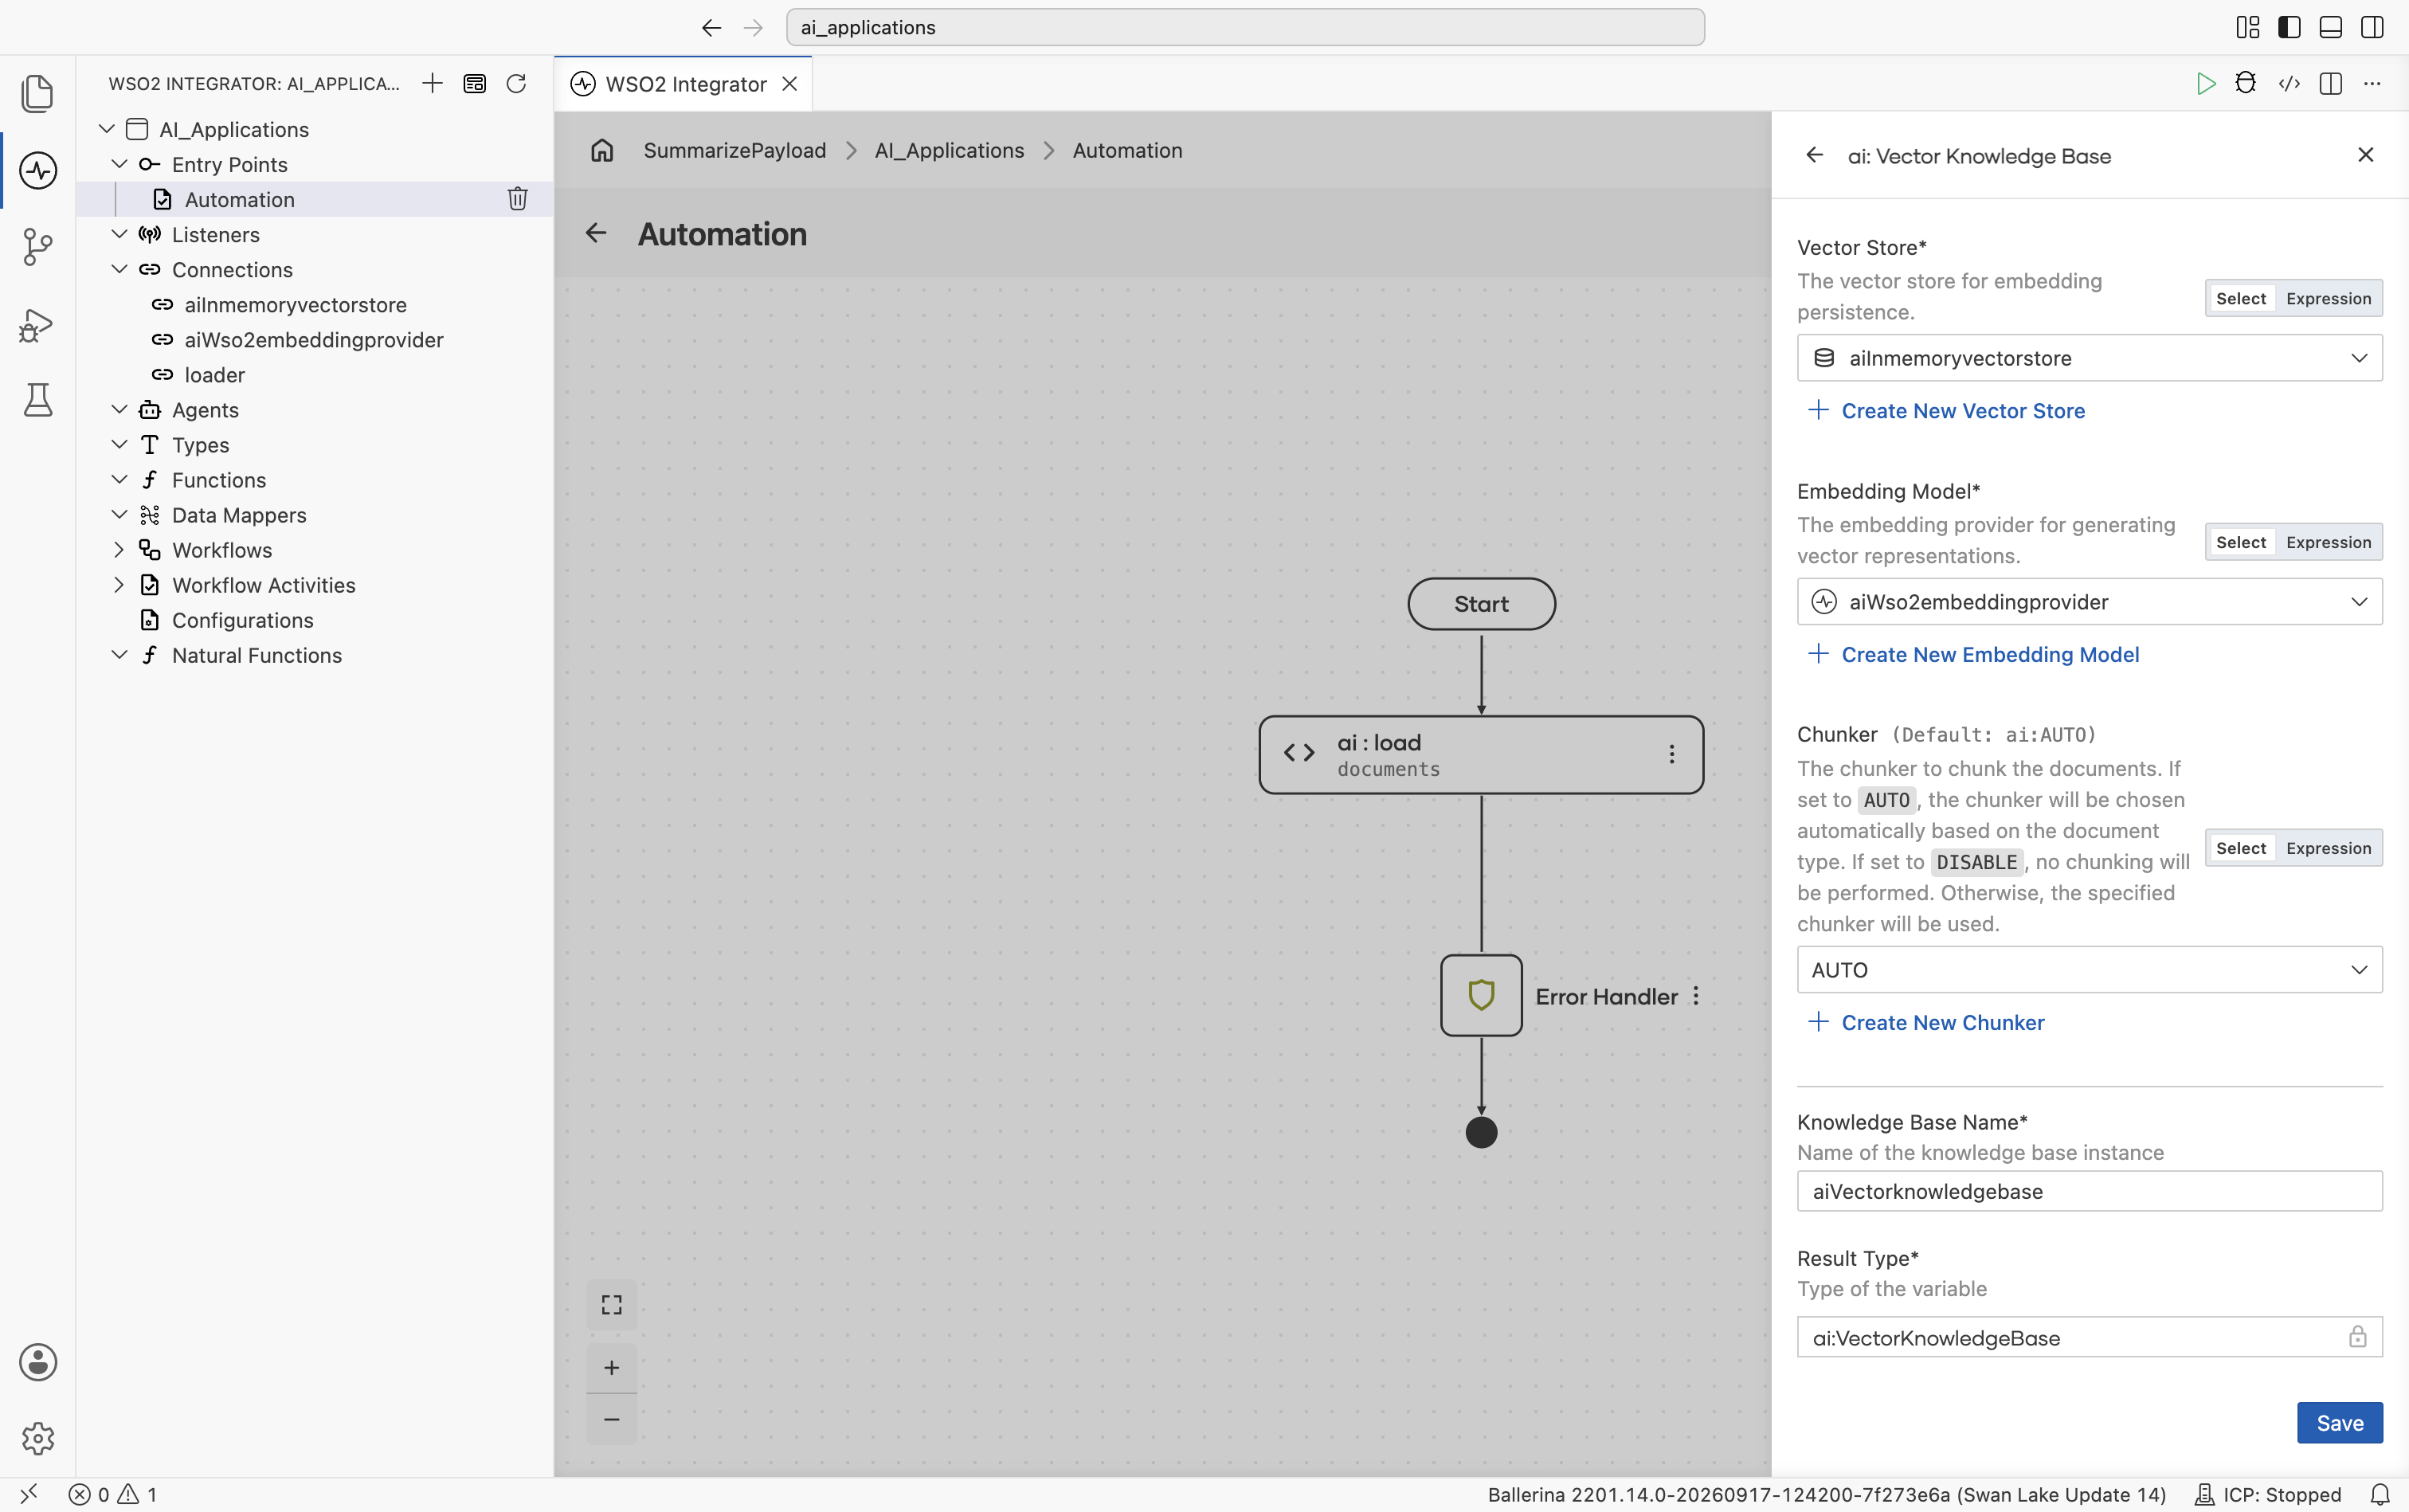
Task: Delete the Automation entry point via trash icon
Action: [518, 199]
